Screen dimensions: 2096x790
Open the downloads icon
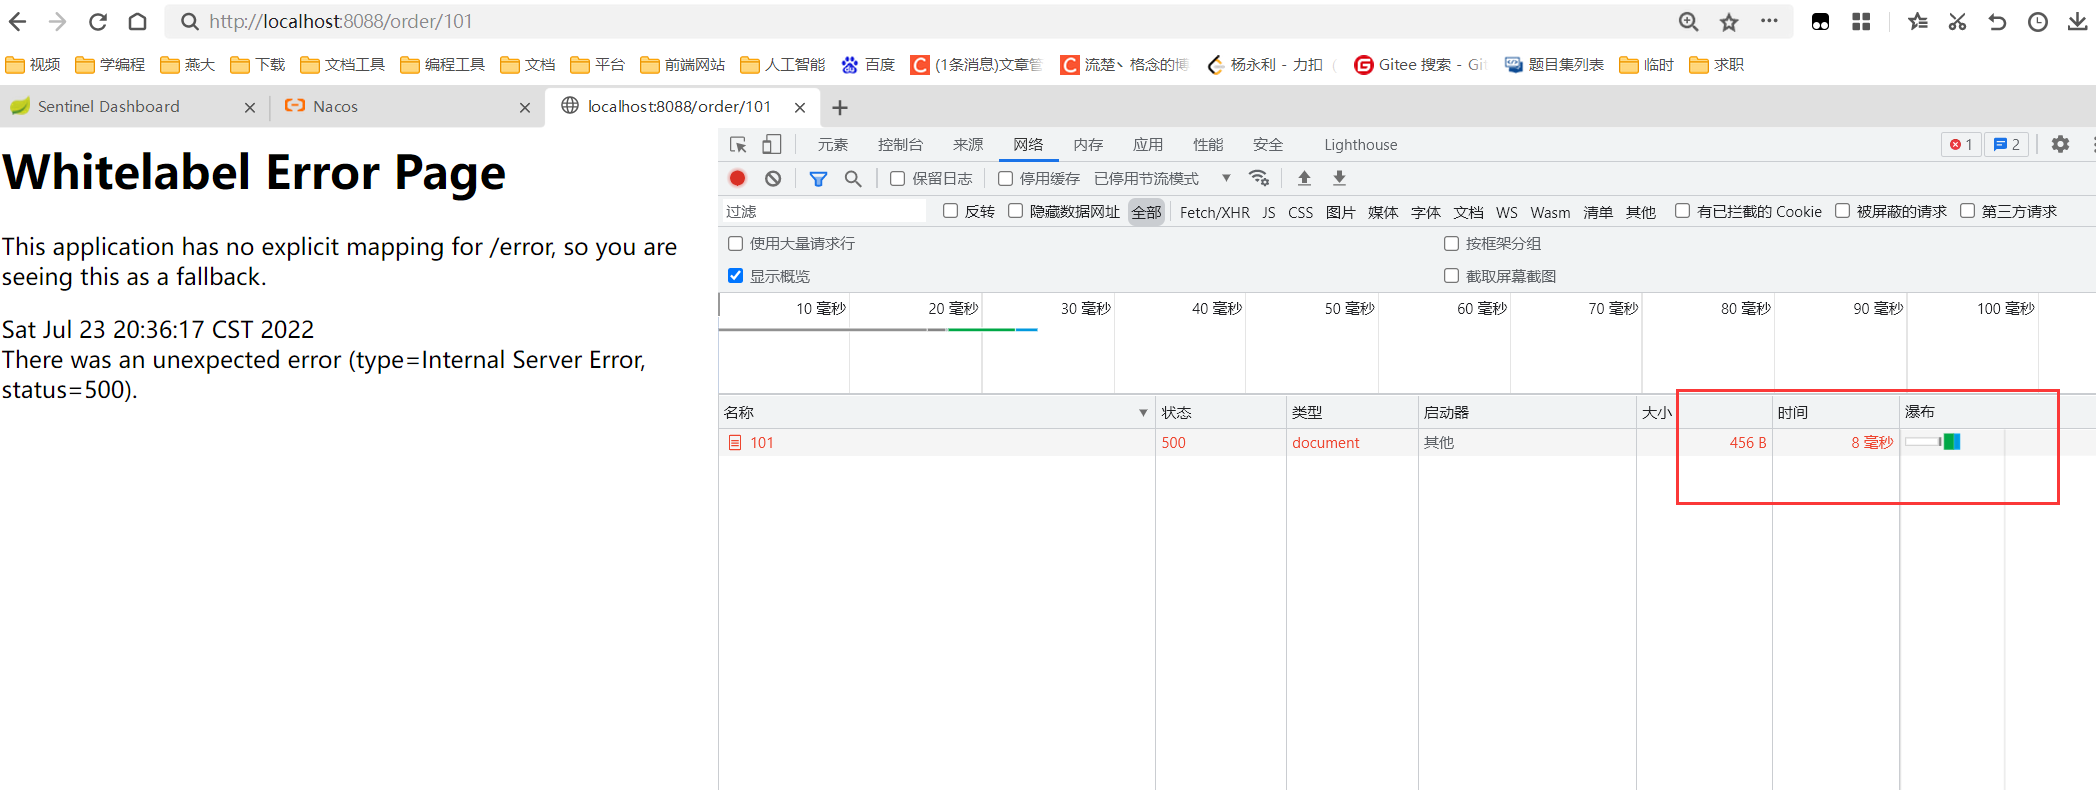pos(2077,21)
